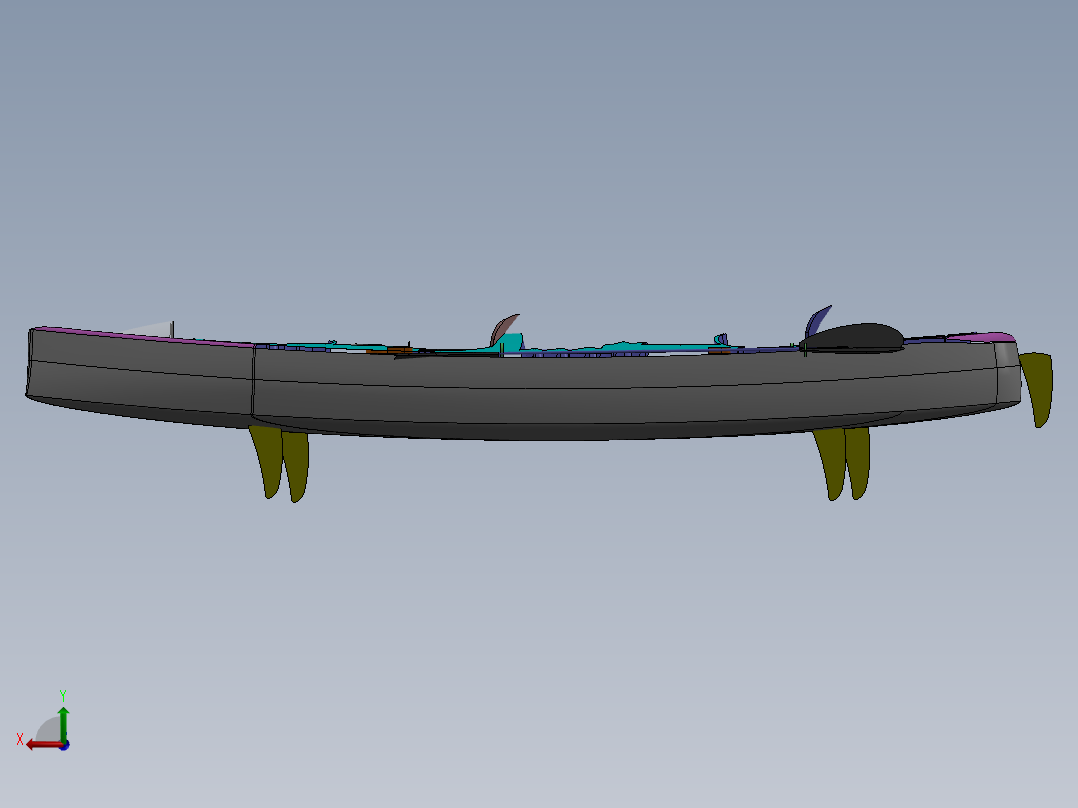The image size is (1078, 808).
Task: Select the black dome hatch cover on the deck
Action: tap(852, 337)
